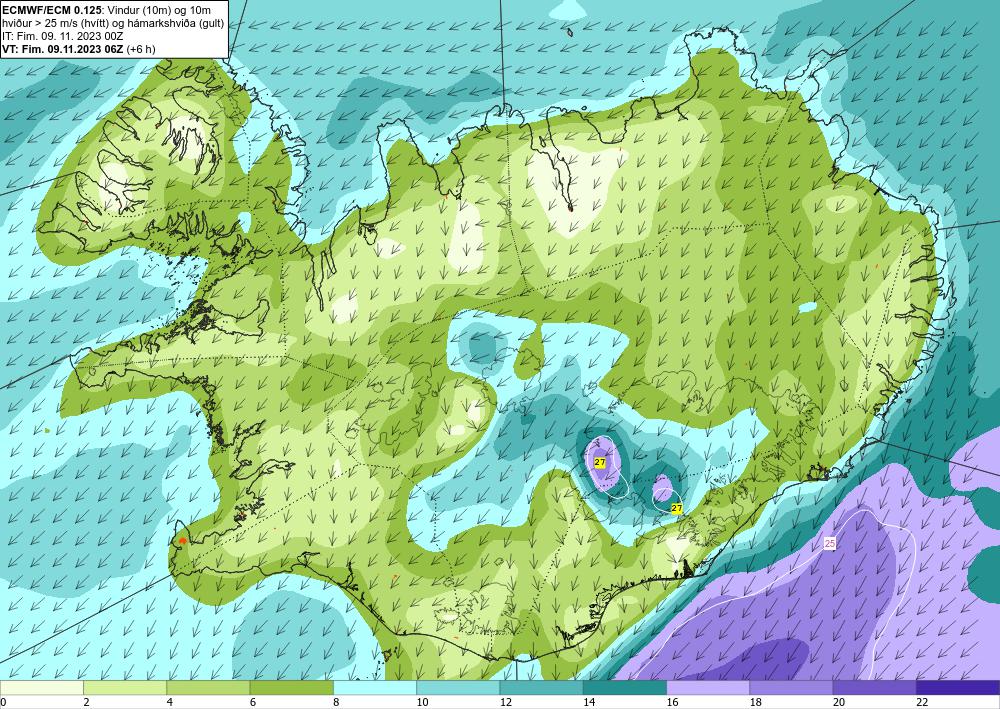Select the white 25 gust contour label offshore

(x=830, y=544)
